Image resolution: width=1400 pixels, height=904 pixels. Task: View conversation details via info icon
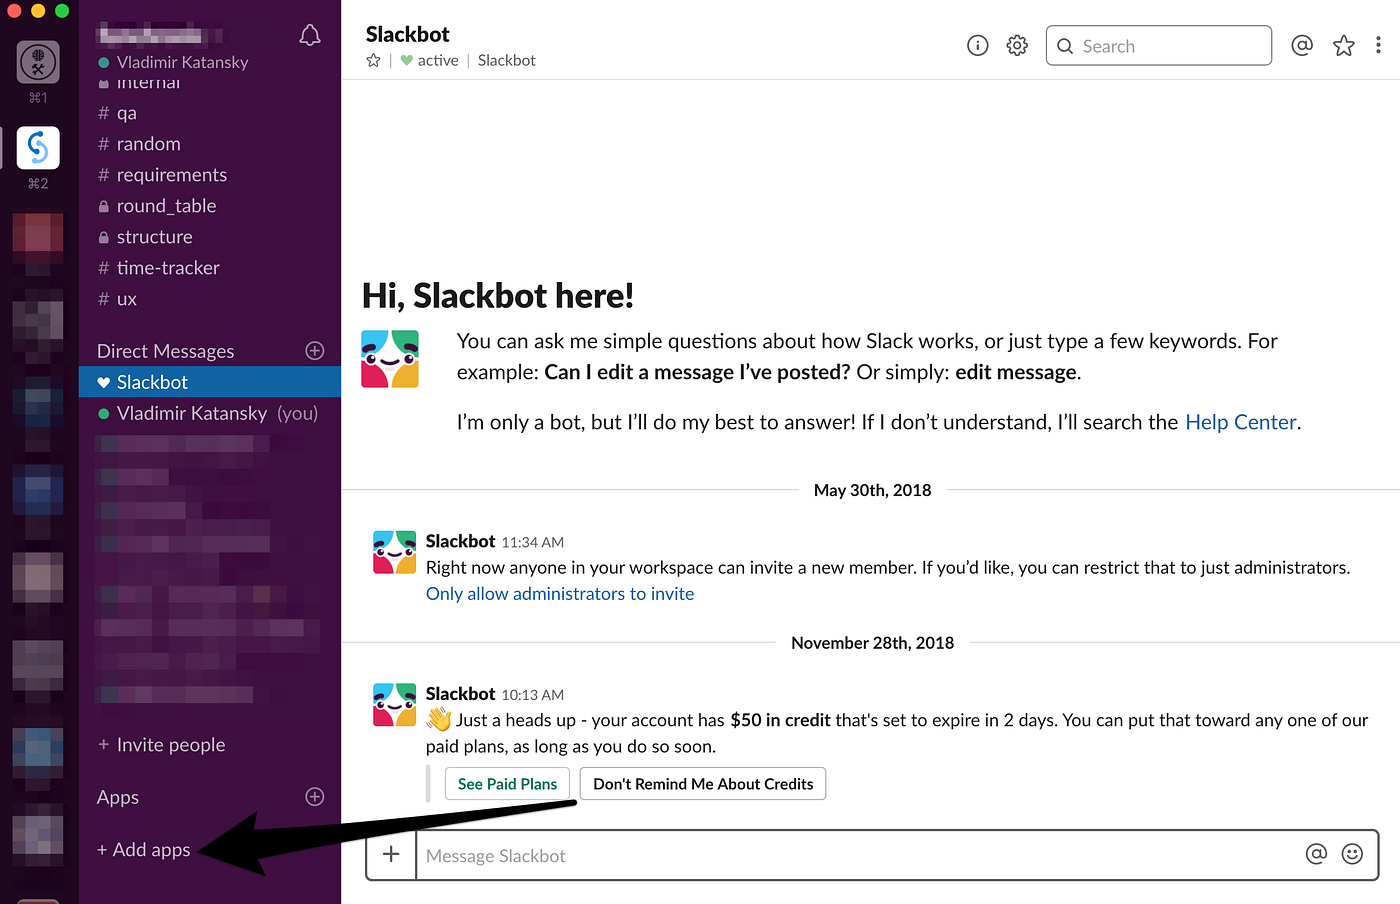pyautogui.click(x=977, y=45)
